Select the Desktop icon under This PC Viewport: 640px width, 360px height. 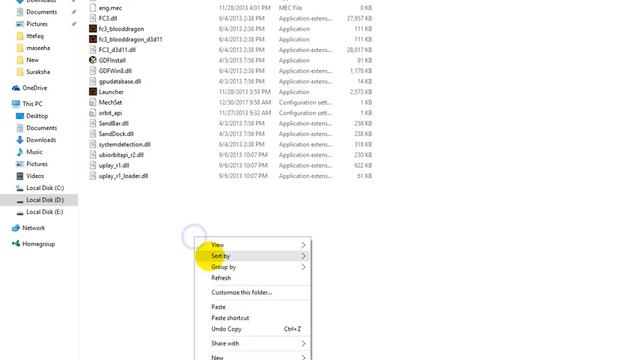click(x=20, y=116)
